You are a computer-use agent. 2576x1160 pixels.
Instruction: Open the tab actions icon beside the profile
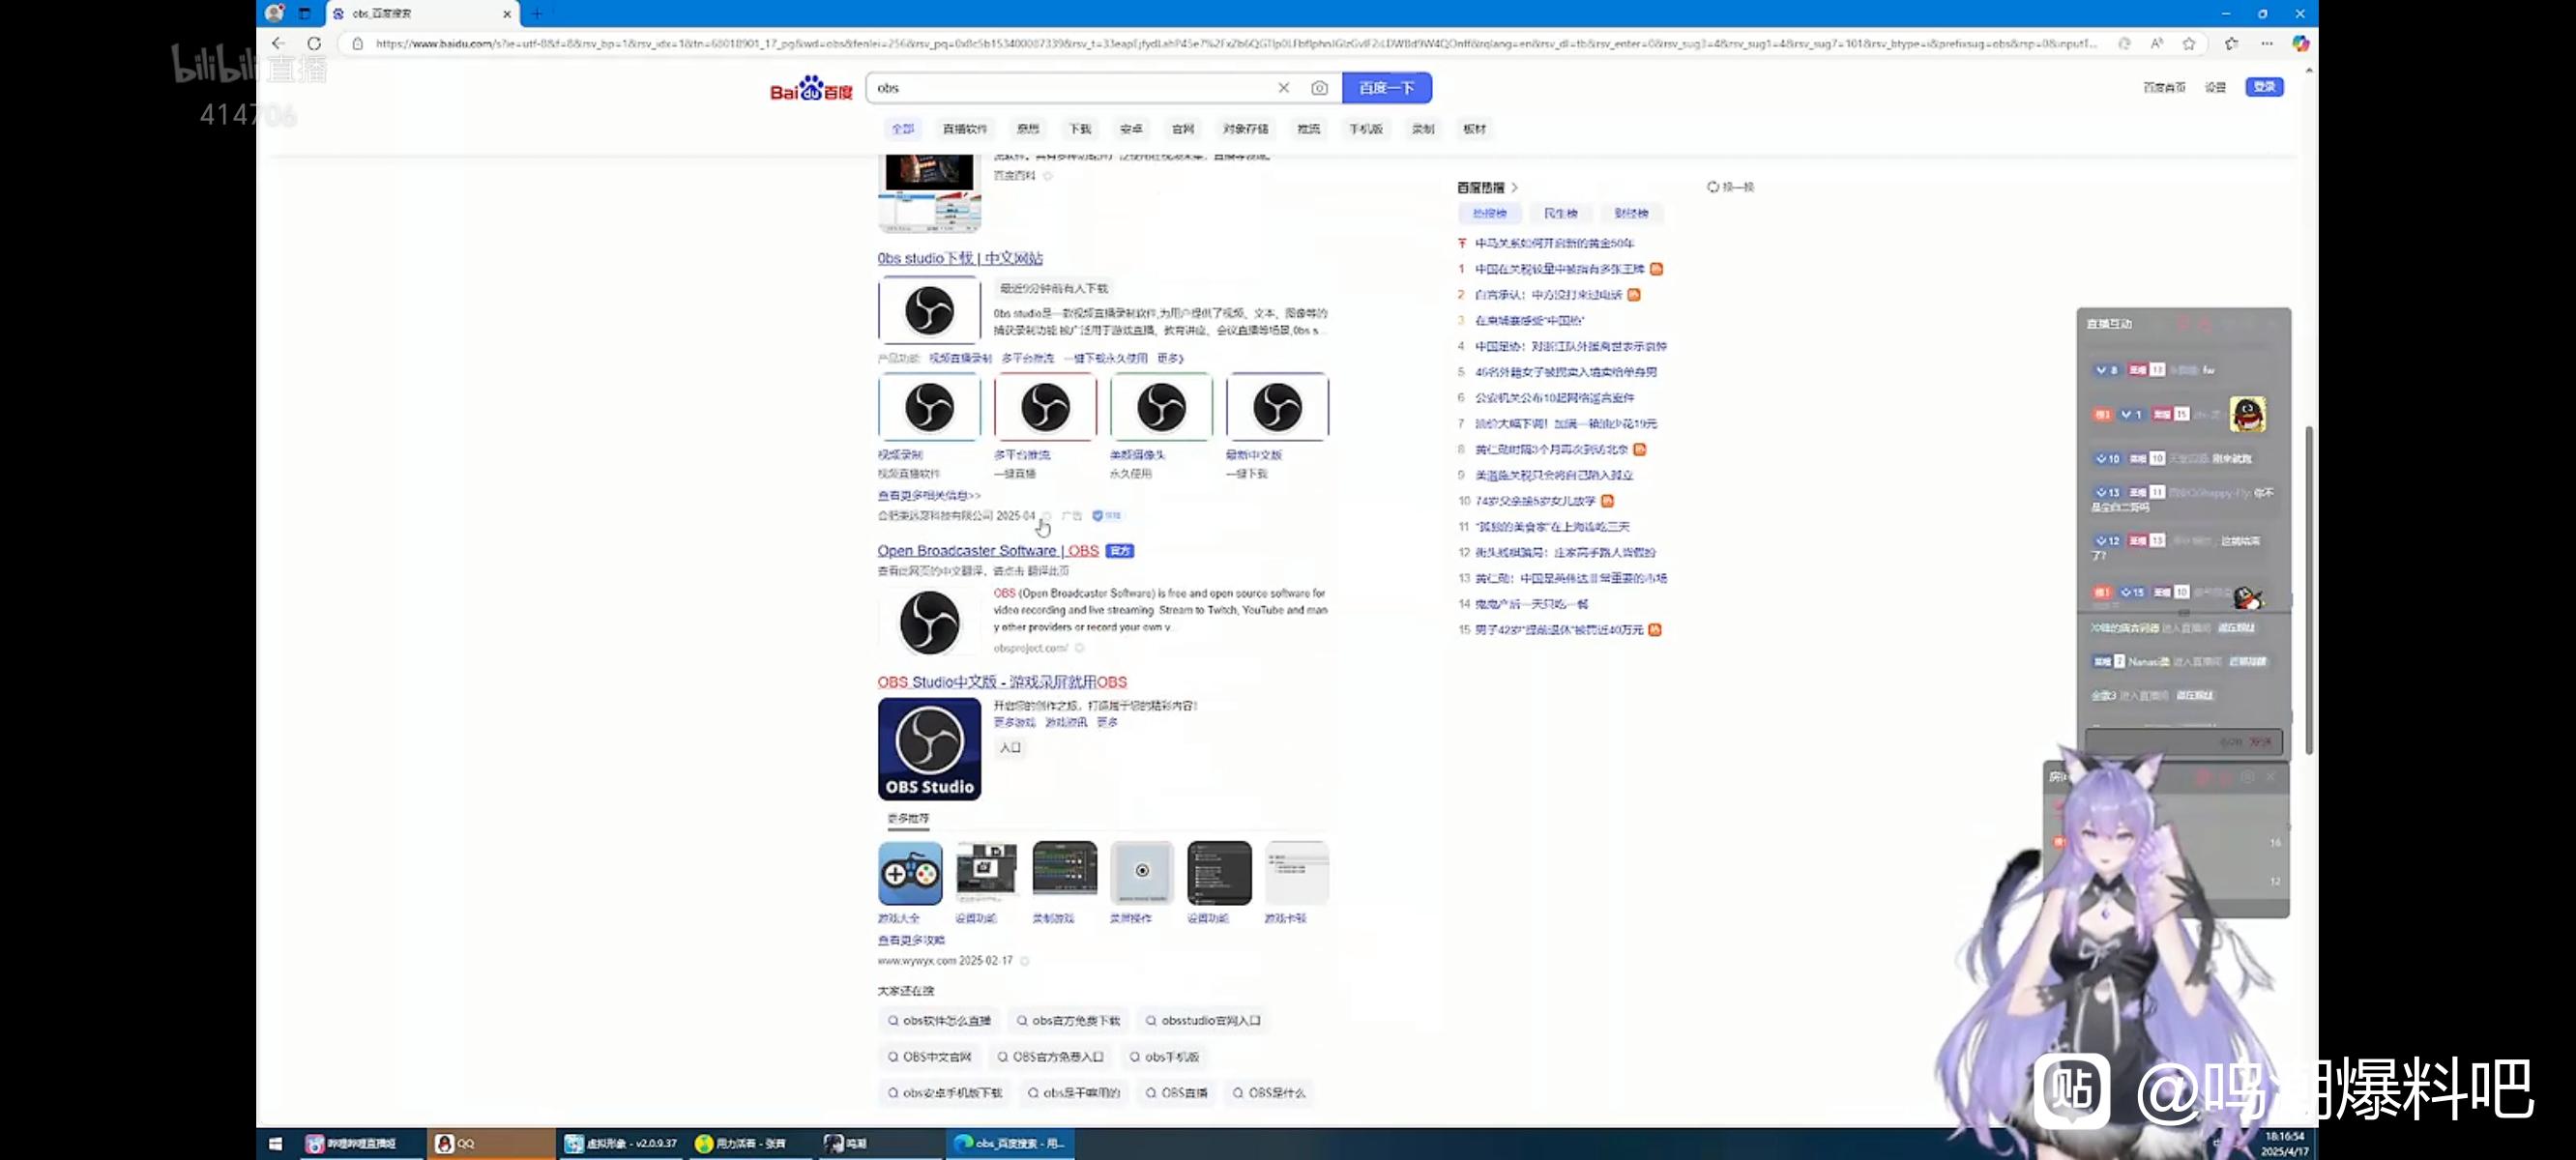point(305,13)
